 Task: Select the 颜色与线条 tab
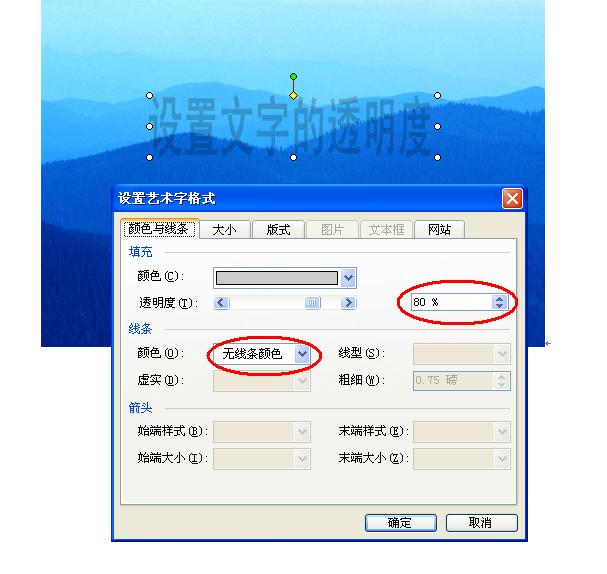click(159, 229)
